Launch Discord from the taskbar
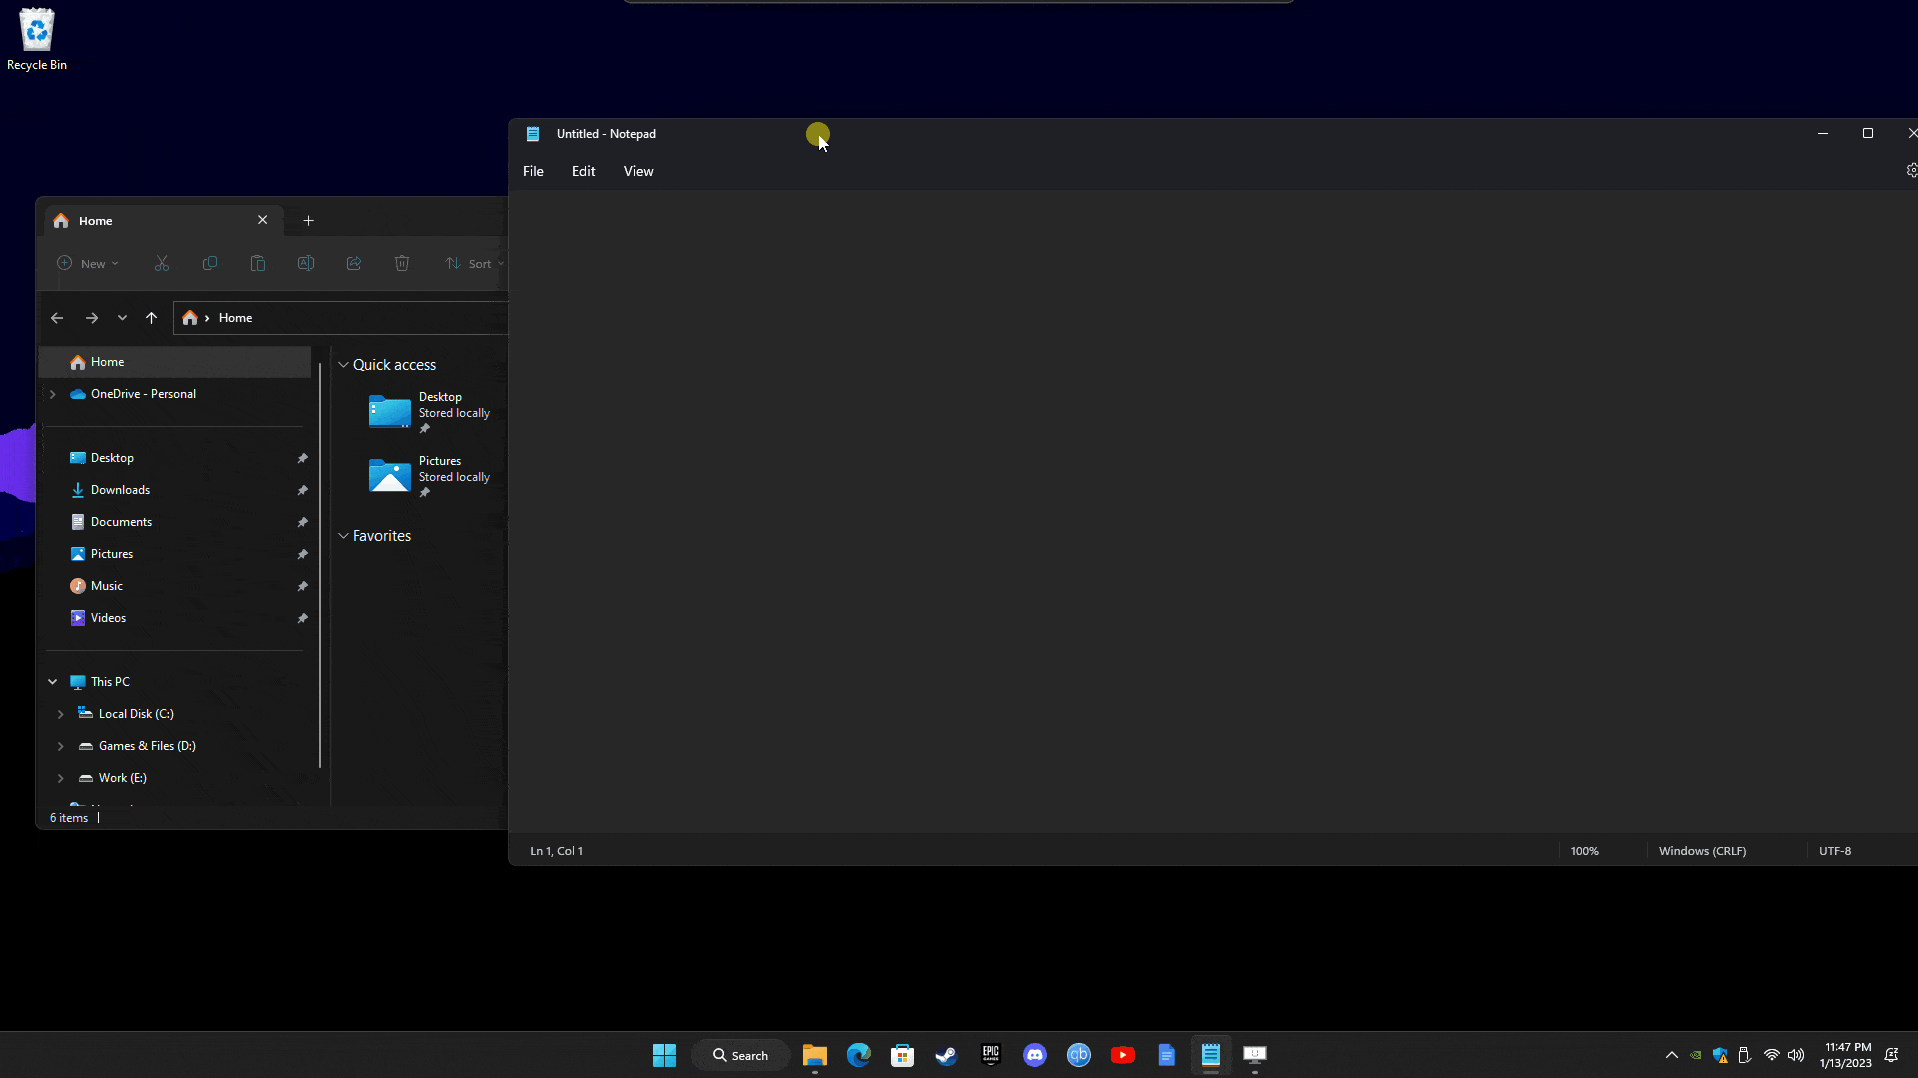The width and height of the screenshot is (1918, 1078). click(x=1034, y=1055)
